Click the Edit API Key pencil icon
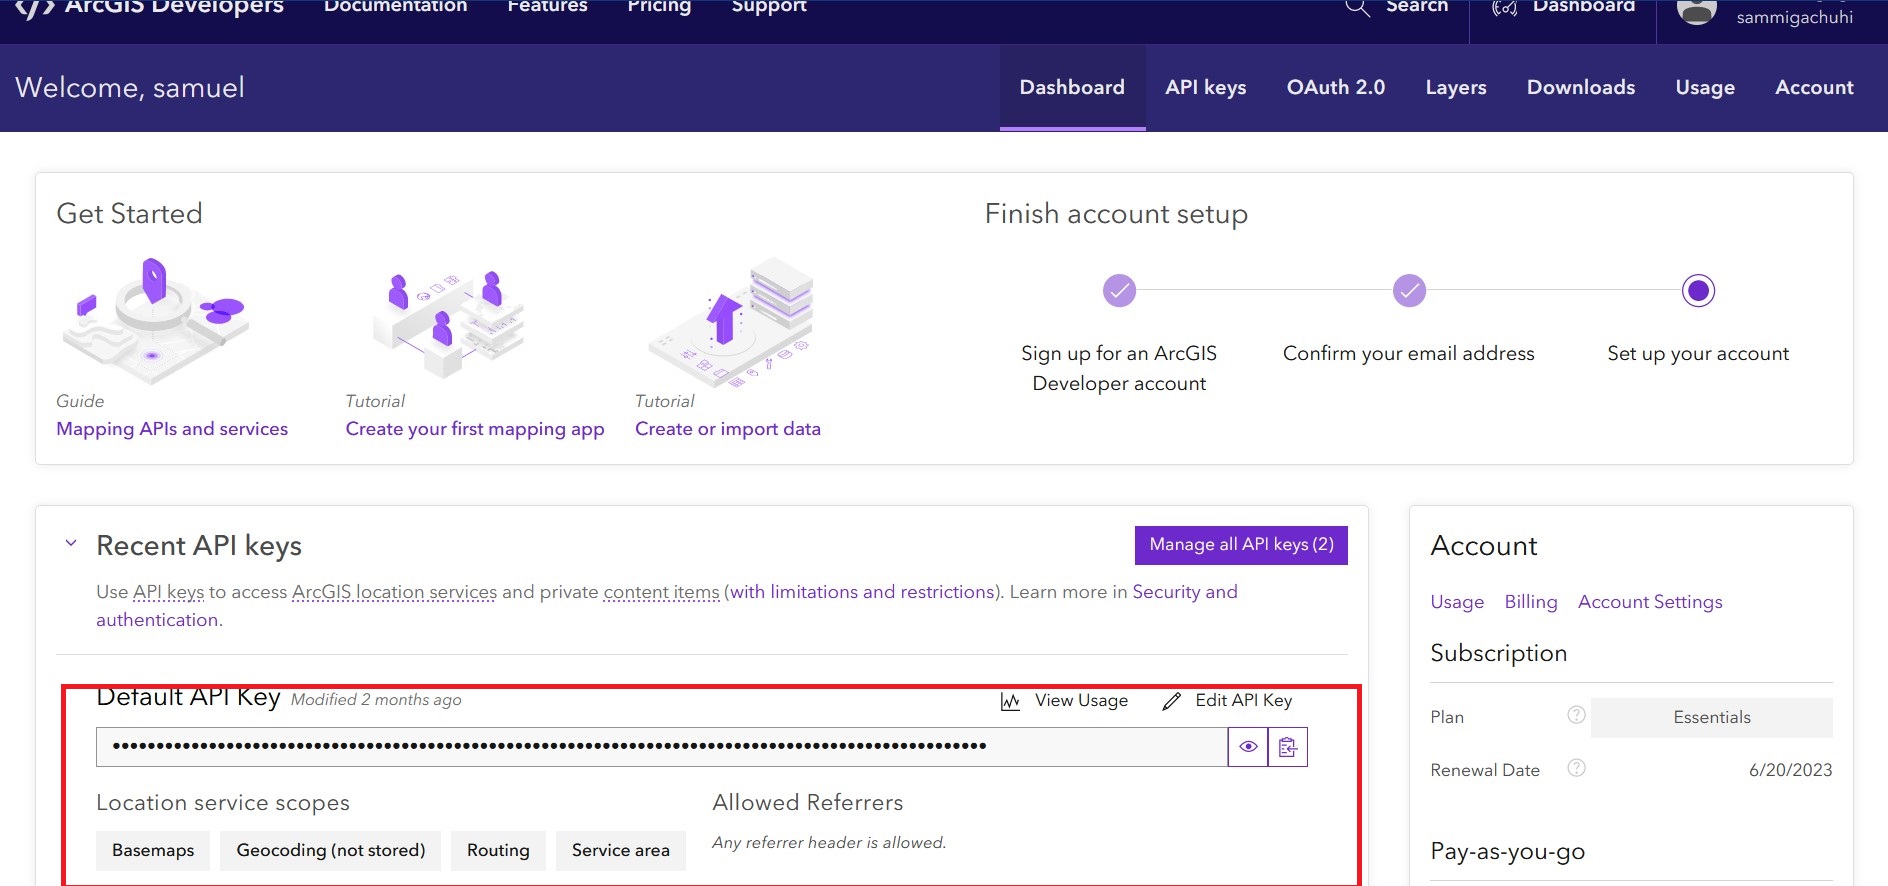 point(1172,702)
